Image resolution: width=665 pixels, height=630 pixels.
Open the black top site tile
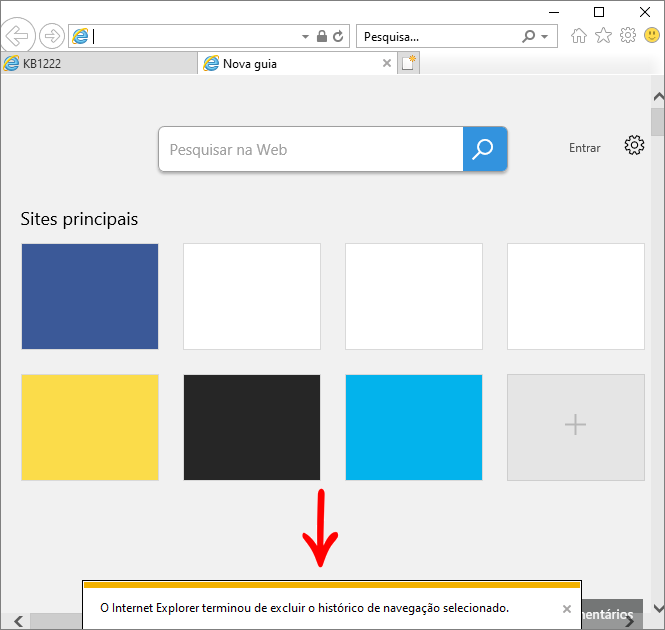pyautogui.click(x=252, y=427)
